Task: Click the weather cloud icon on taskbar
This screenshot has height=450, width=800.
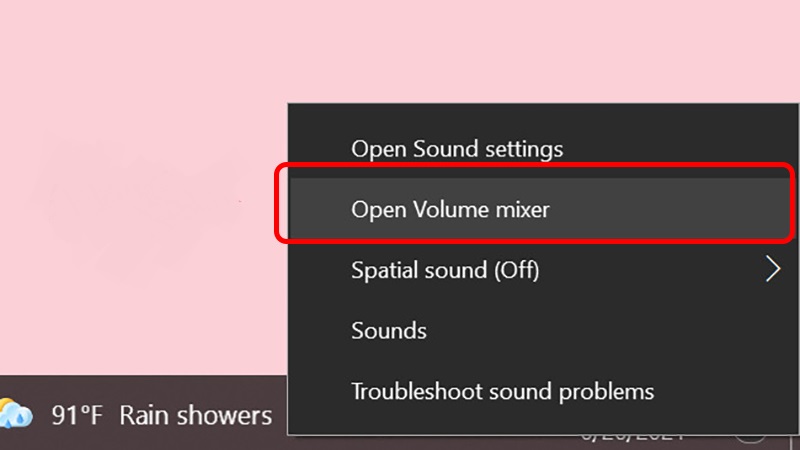Action: point(16,414)
